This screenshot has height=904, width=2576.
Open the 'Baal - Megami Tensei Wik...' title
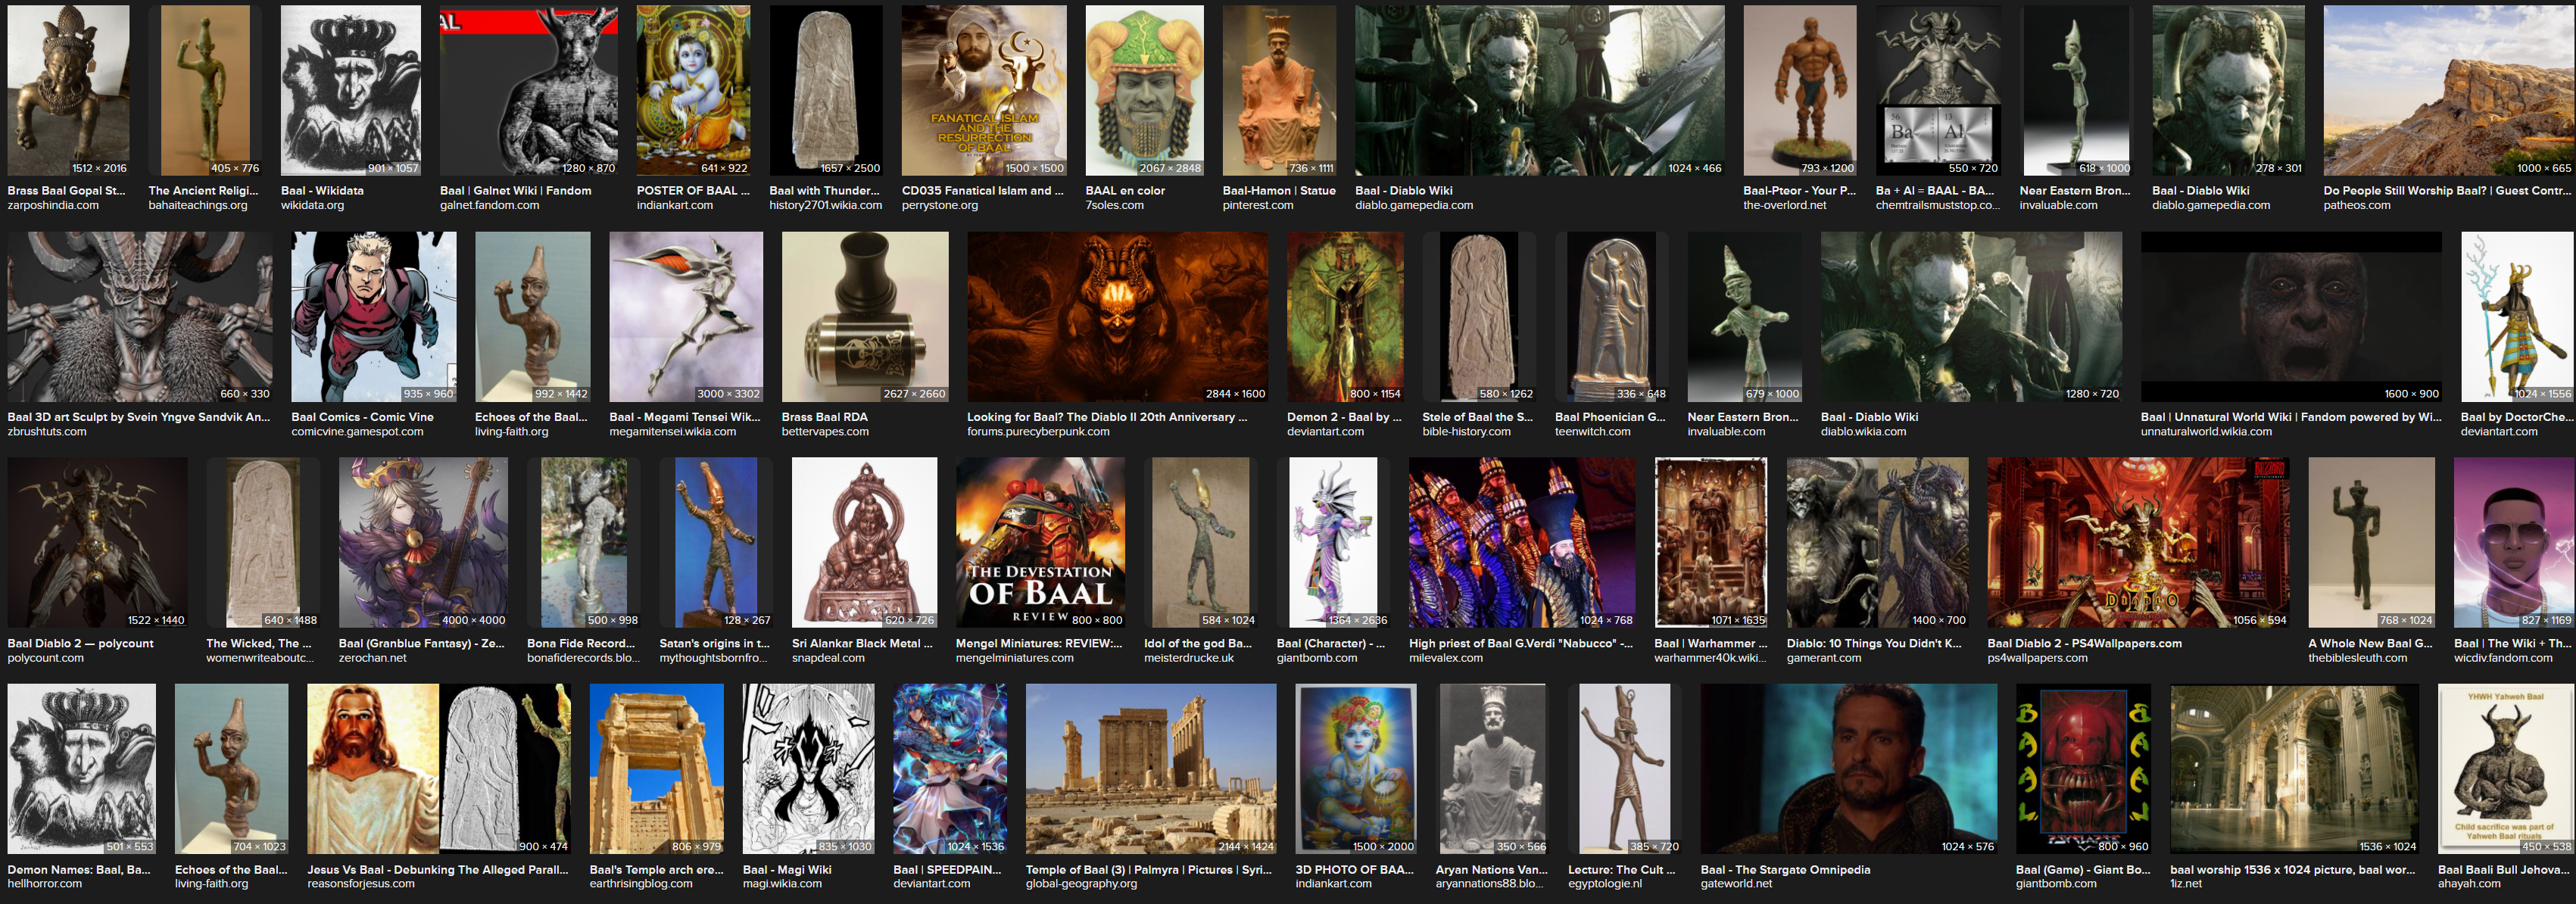685,417
